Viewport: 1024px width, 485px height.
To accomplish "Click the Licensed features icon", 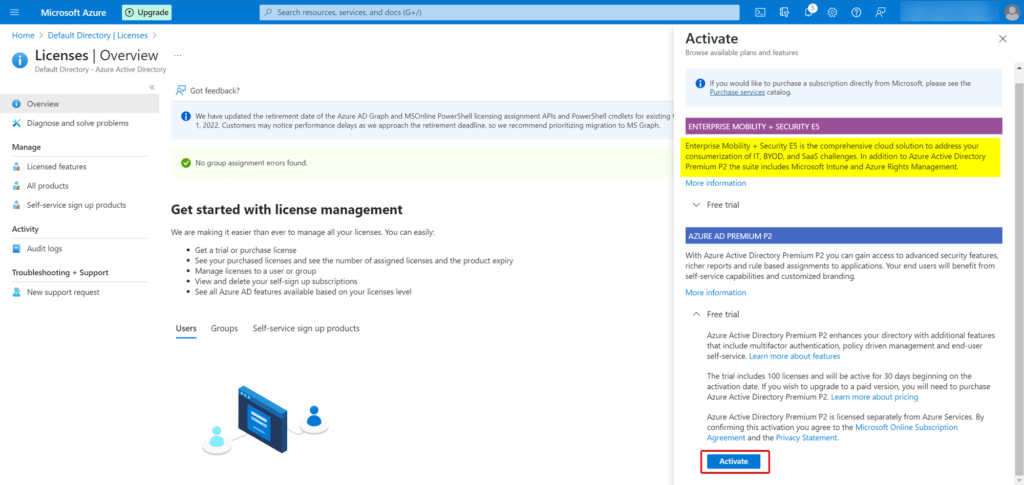I will 16,166.
